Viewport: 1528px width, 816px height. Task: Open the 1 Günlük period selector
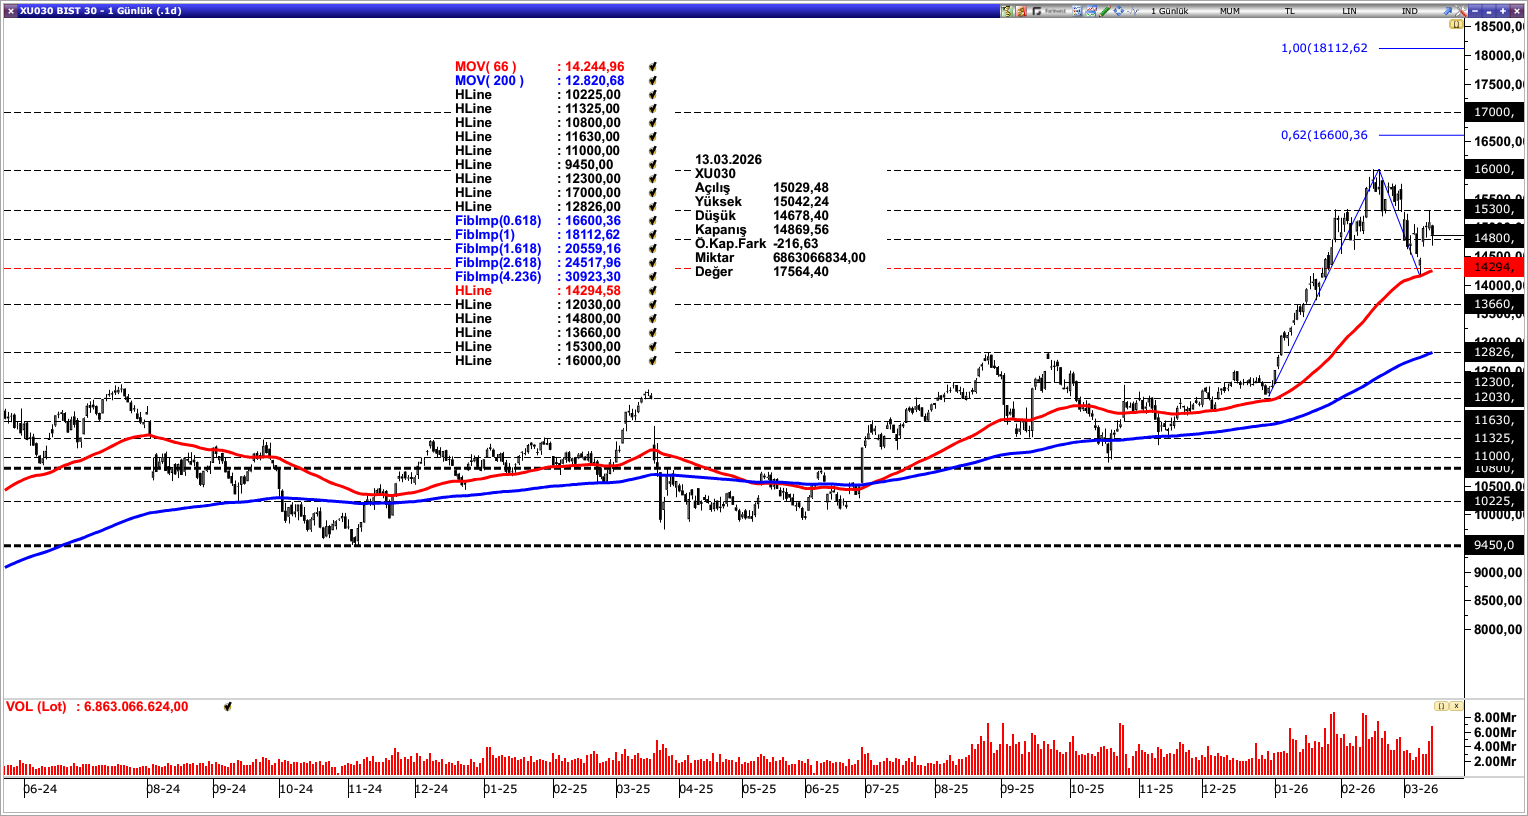pos(1170,11)
